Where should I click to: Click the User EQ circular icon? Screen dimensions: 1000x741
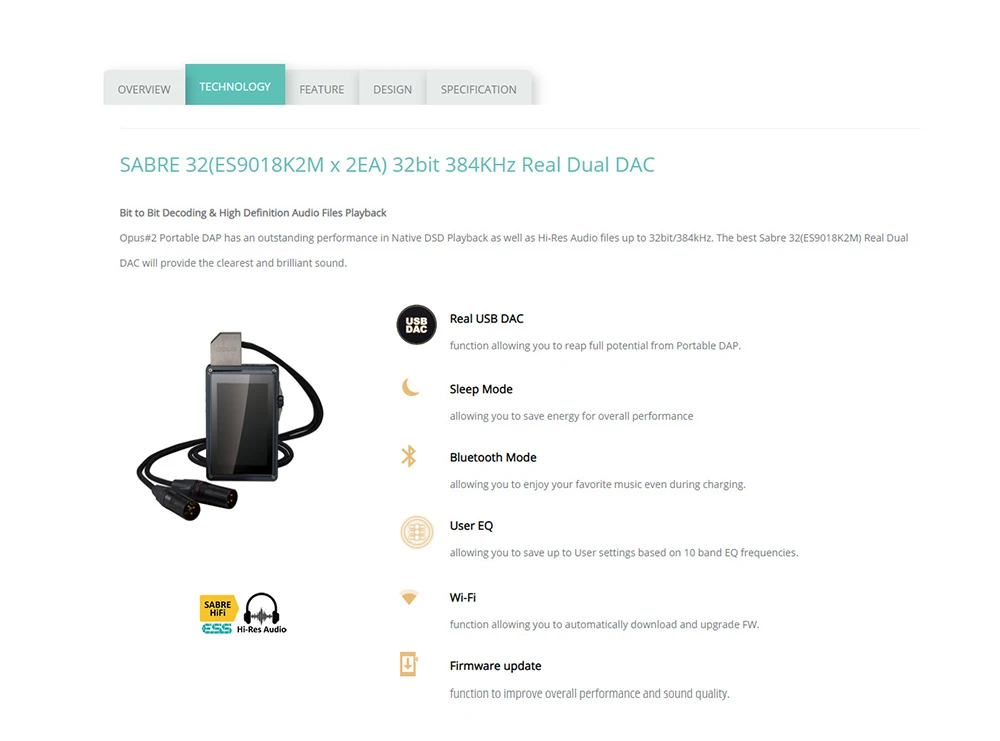point(416,532)
